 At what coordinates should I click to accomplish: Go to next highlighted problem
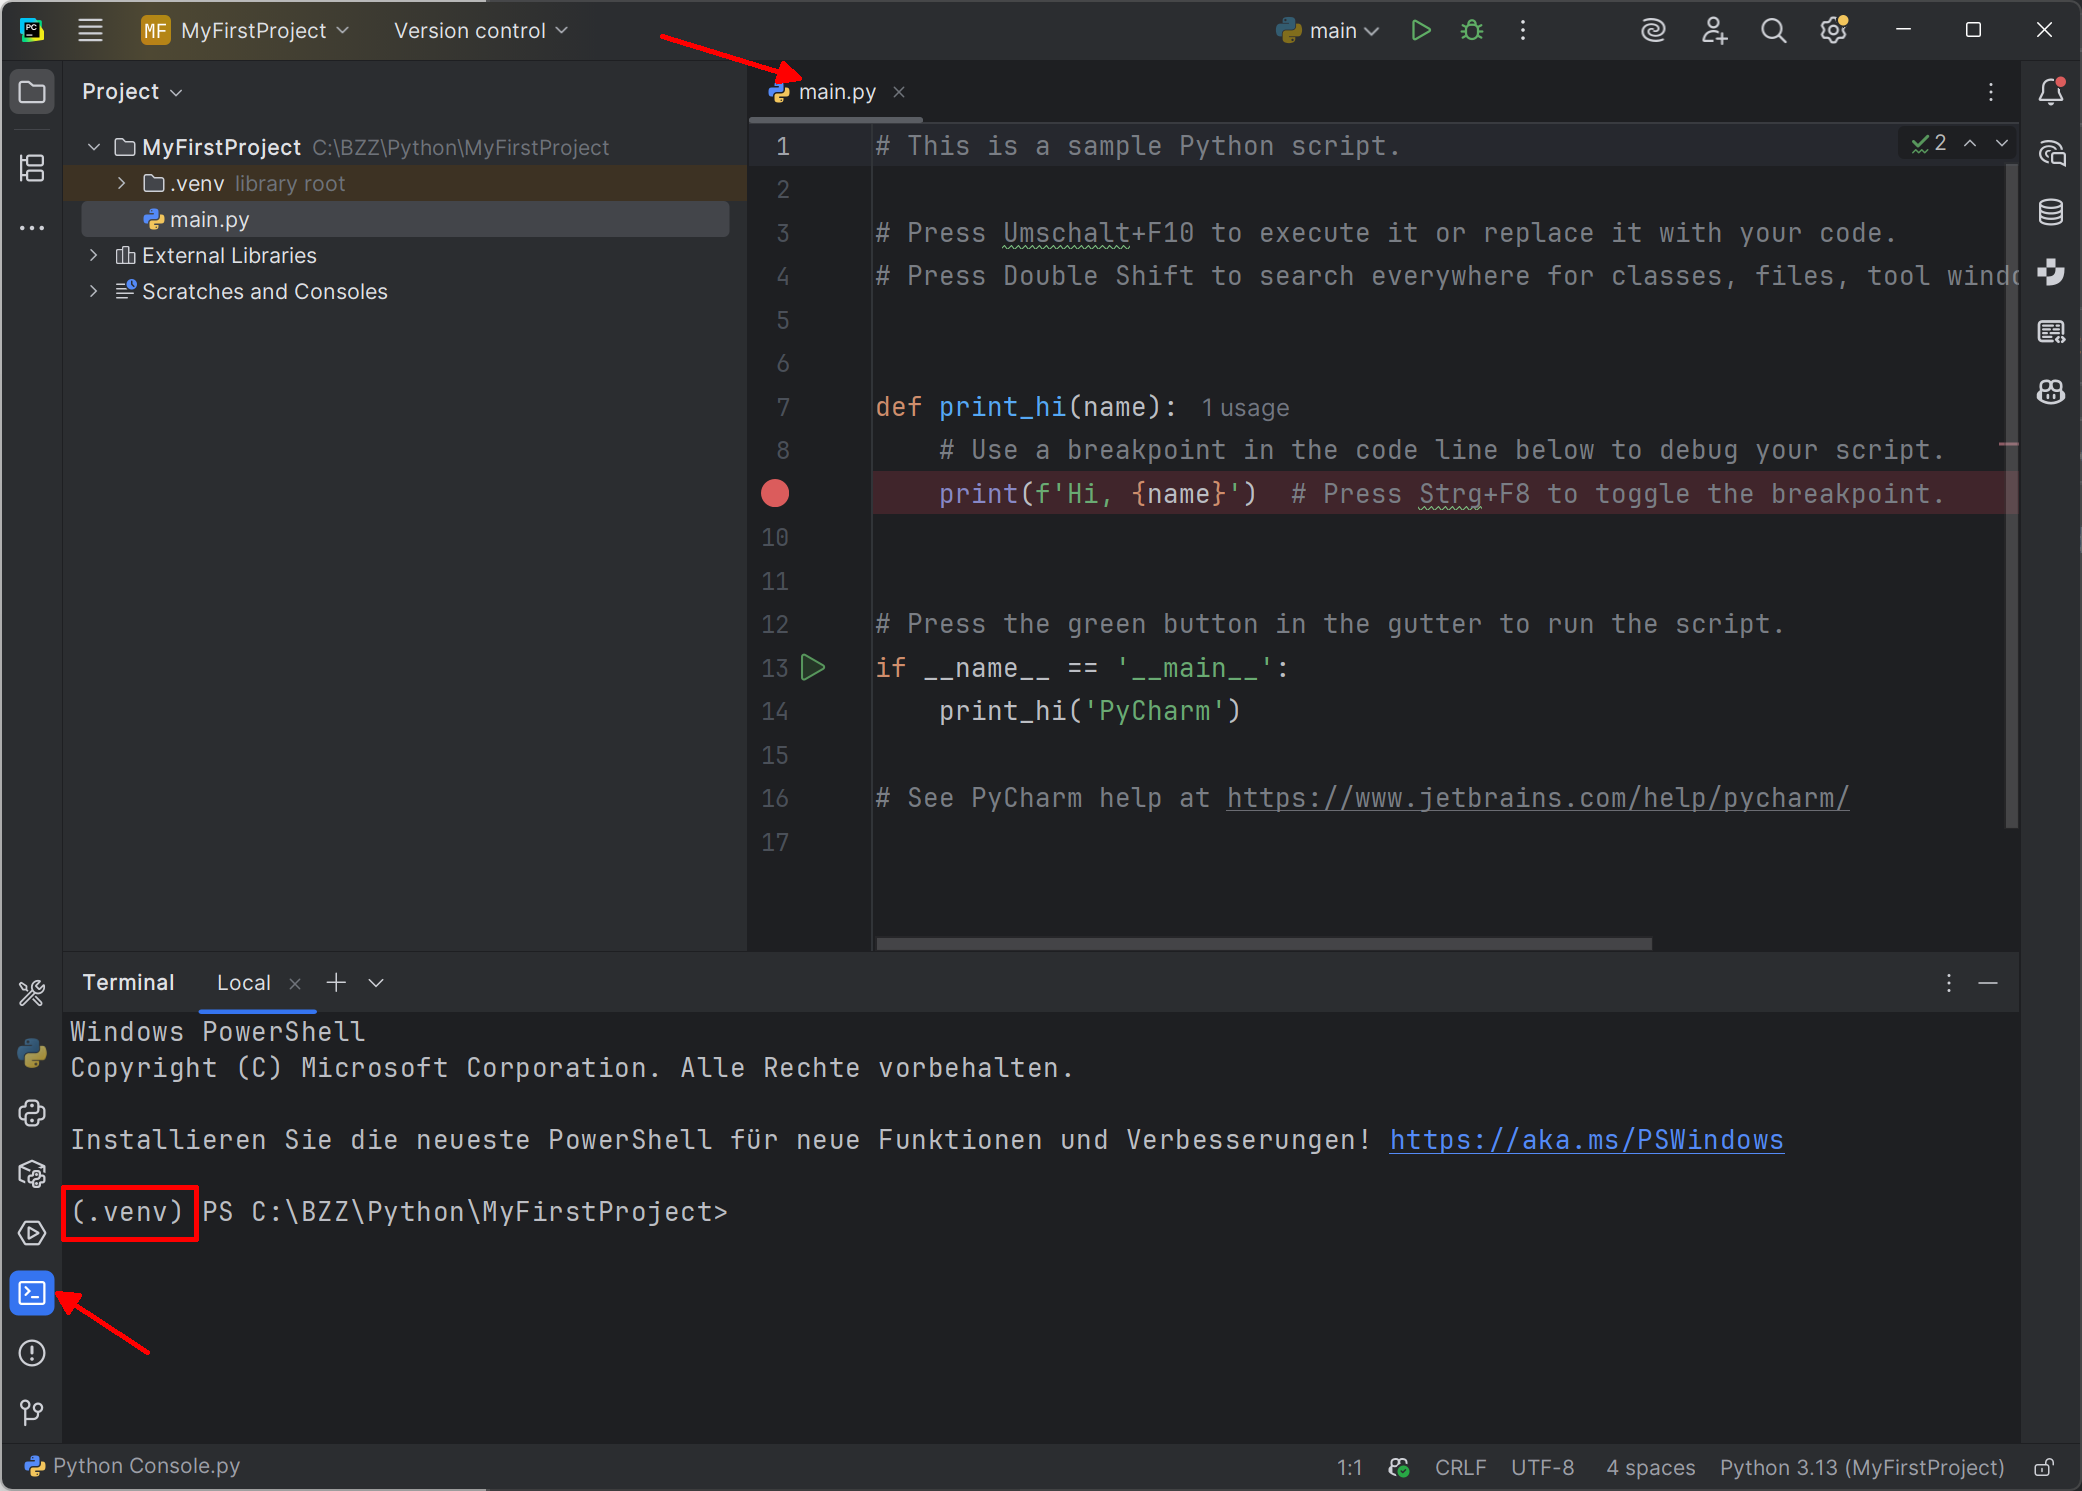point(2002,143)
